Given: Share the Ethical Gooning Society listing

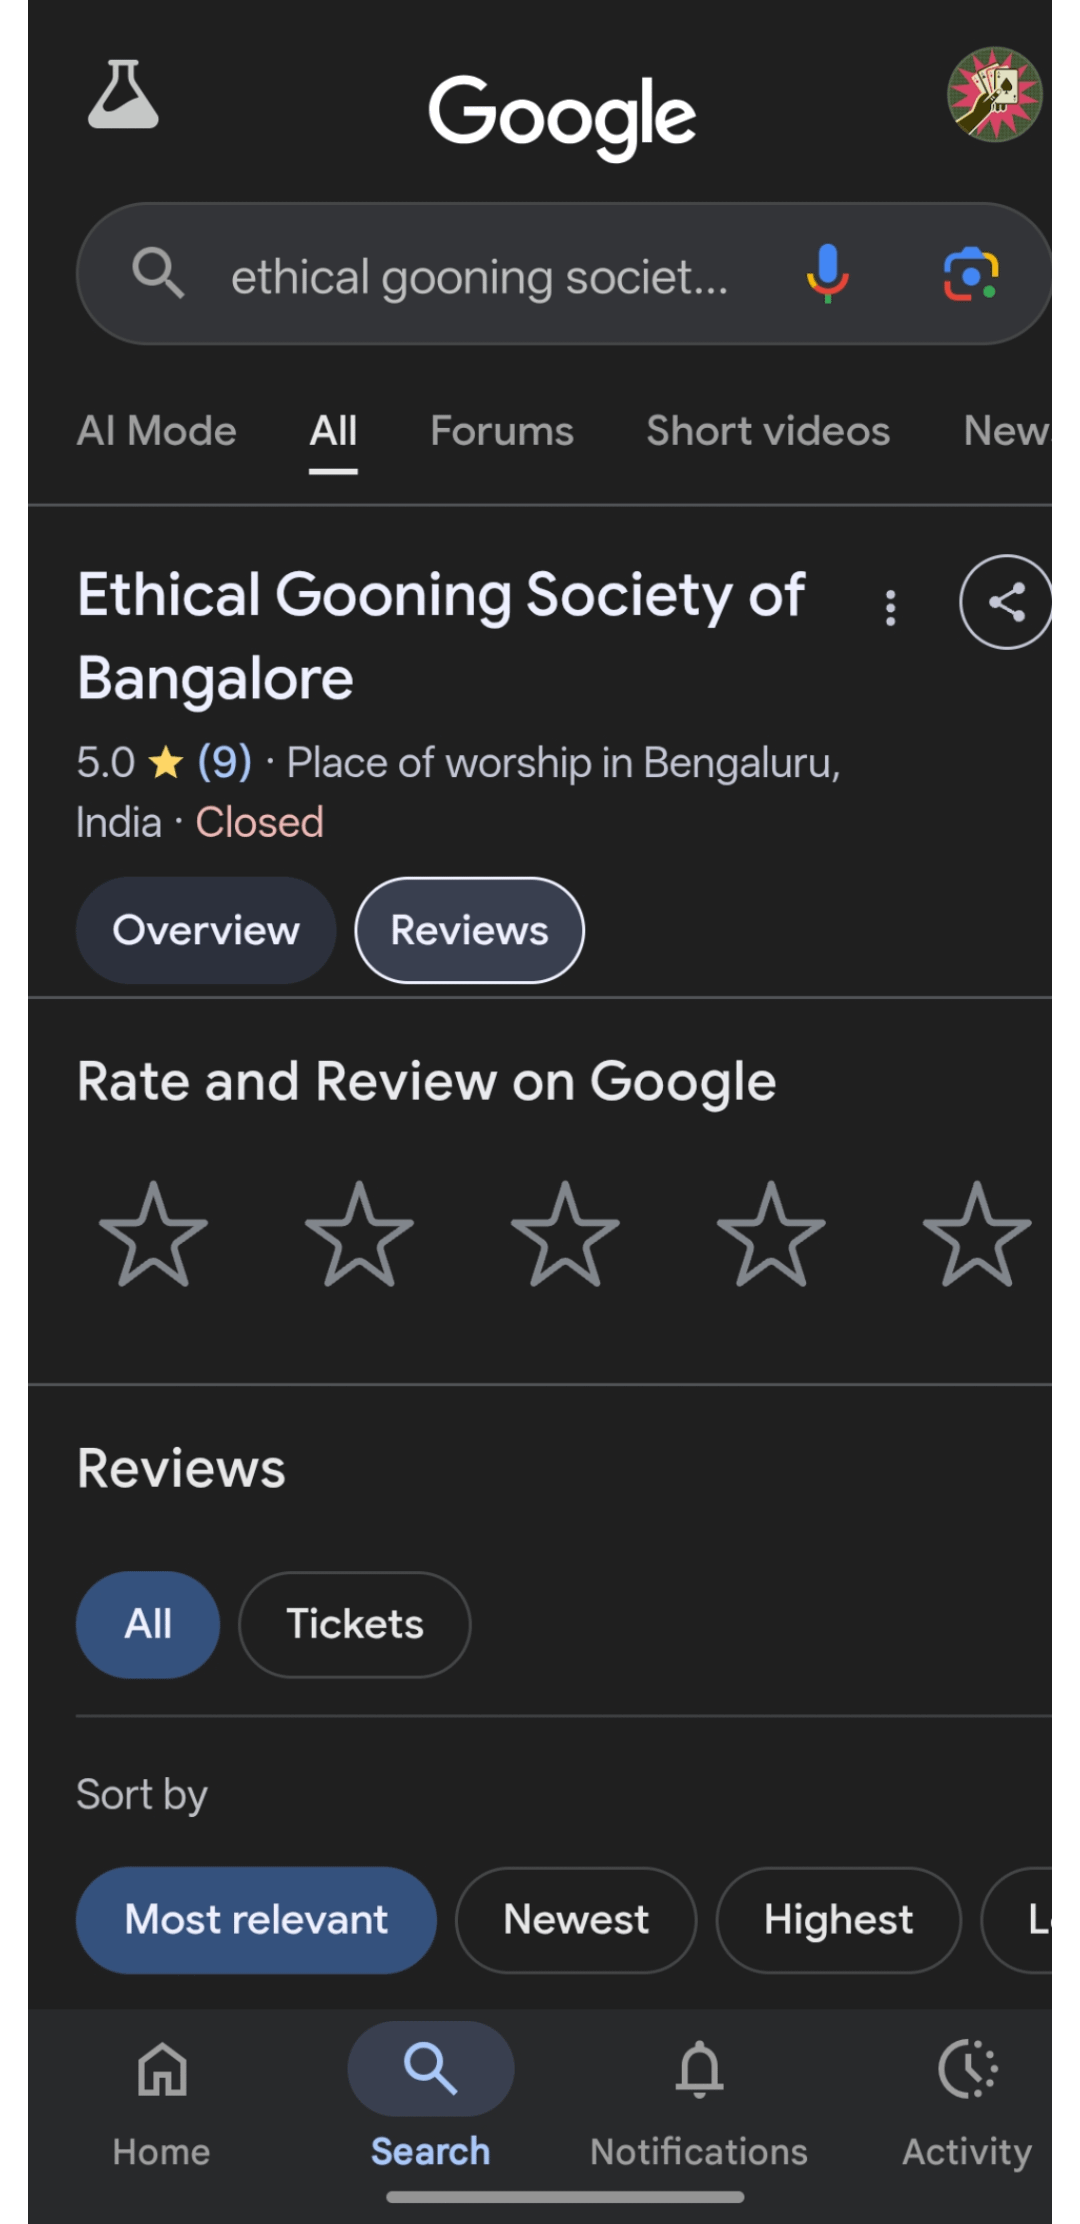Looking at the screenshot, I should pyautogui.click(x=1005, y=602).
